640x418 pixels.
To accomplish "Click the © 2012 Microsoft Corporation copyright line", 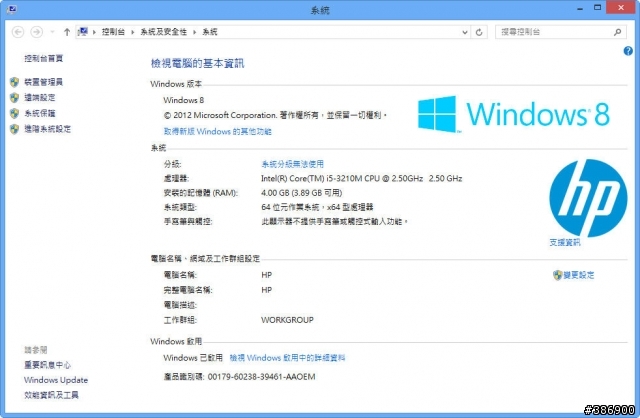I will (275, 115).
